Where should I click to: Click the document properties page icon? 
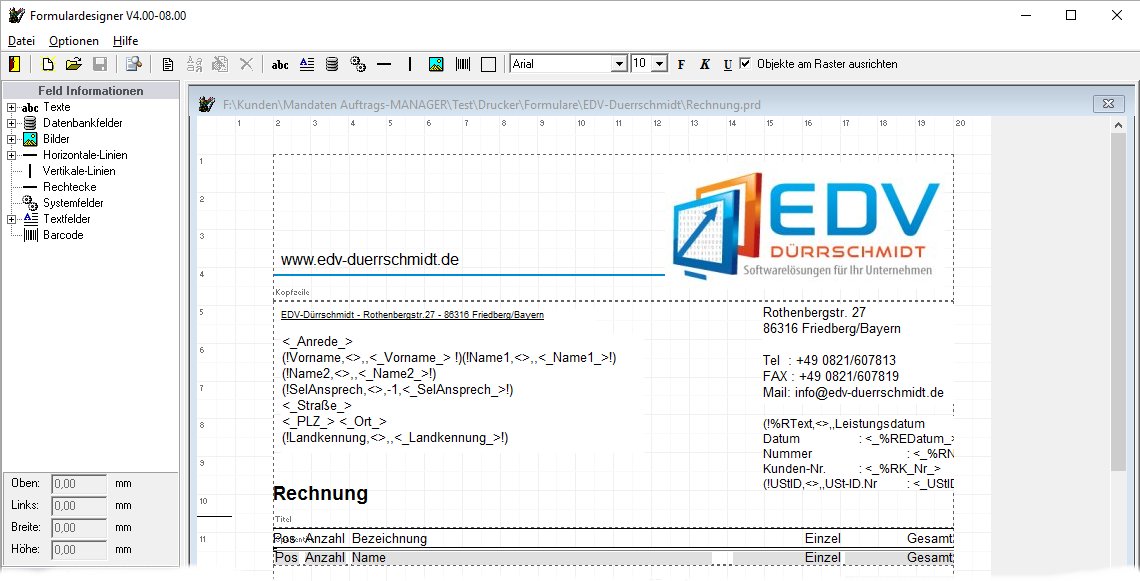tap(168, 64)
